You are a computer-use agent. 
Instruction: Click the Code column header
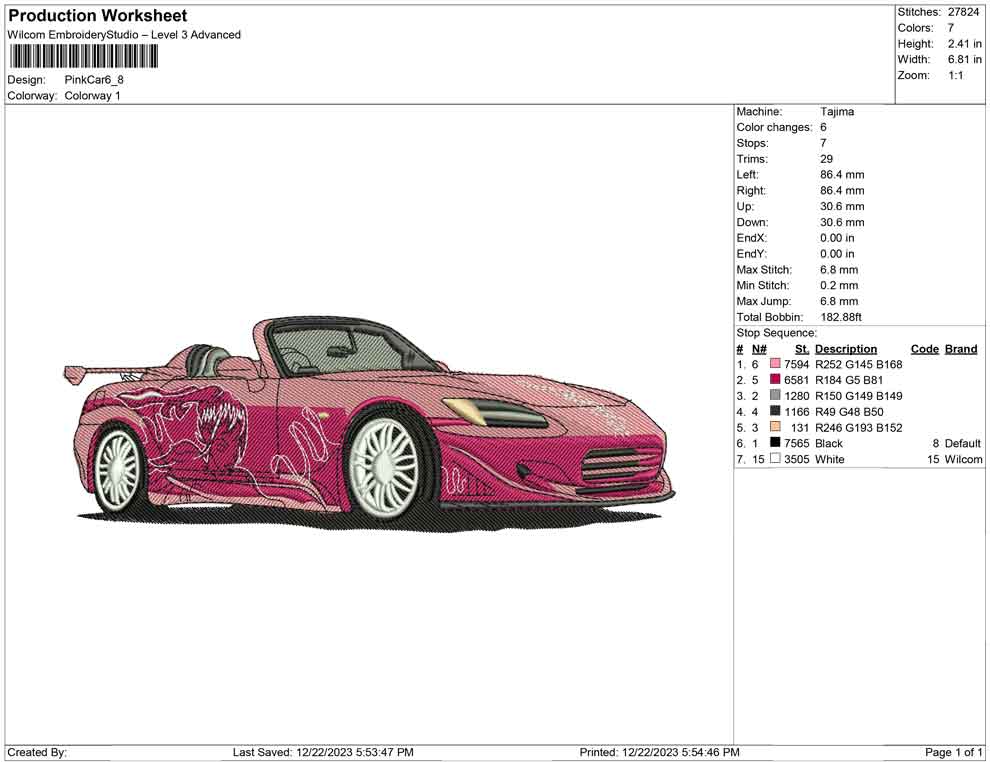tap(924, 348)
